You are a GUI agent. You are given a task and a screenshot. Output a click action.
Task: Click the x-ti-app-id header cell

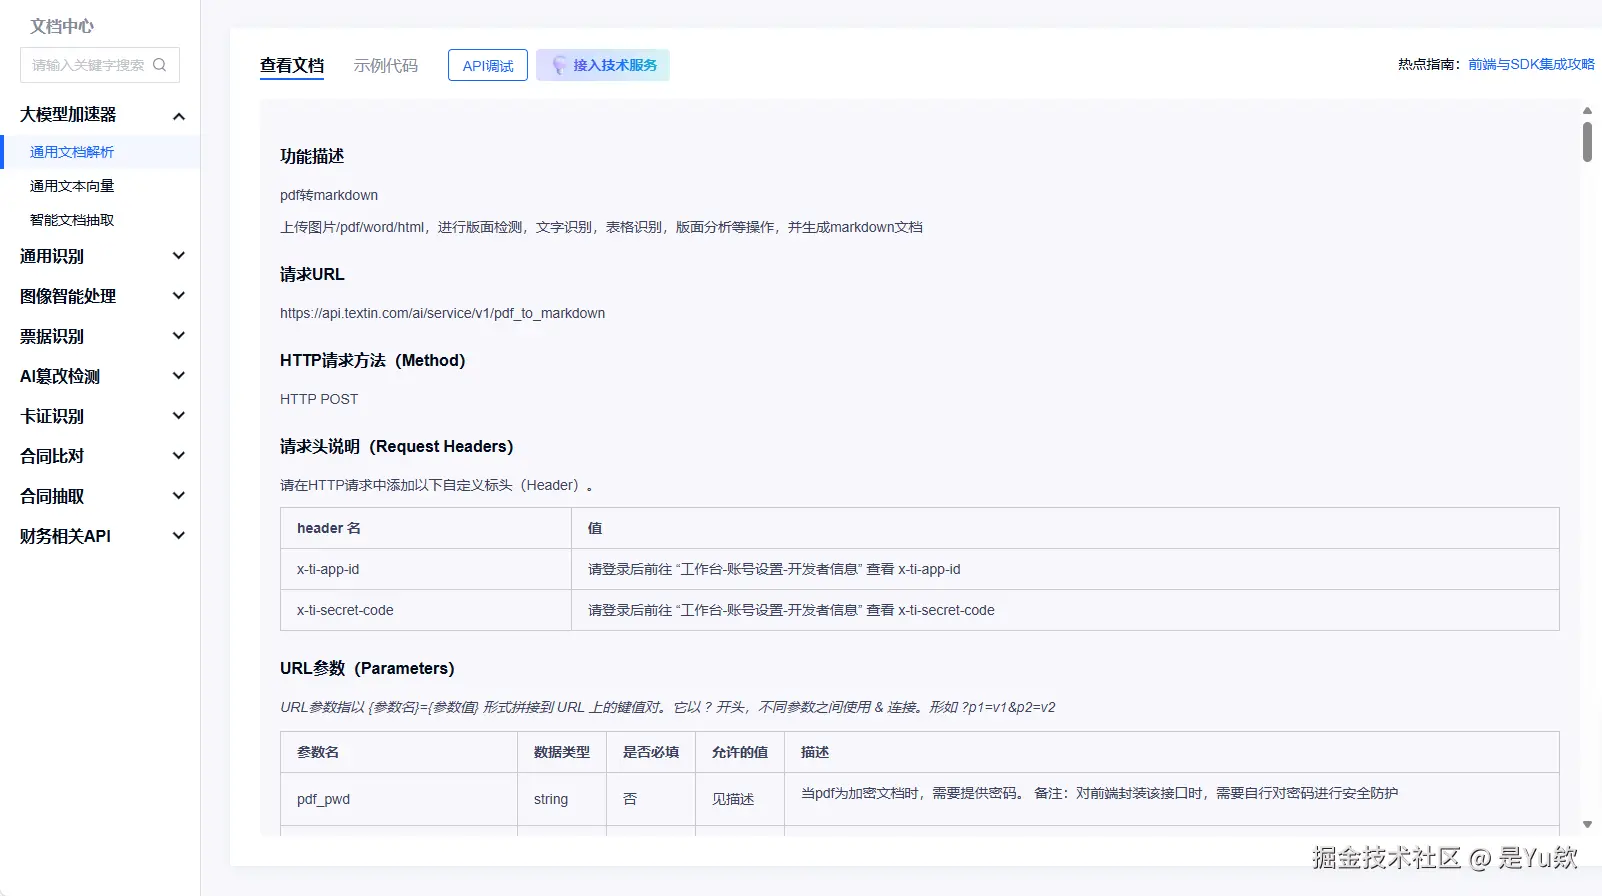(426, 569)
